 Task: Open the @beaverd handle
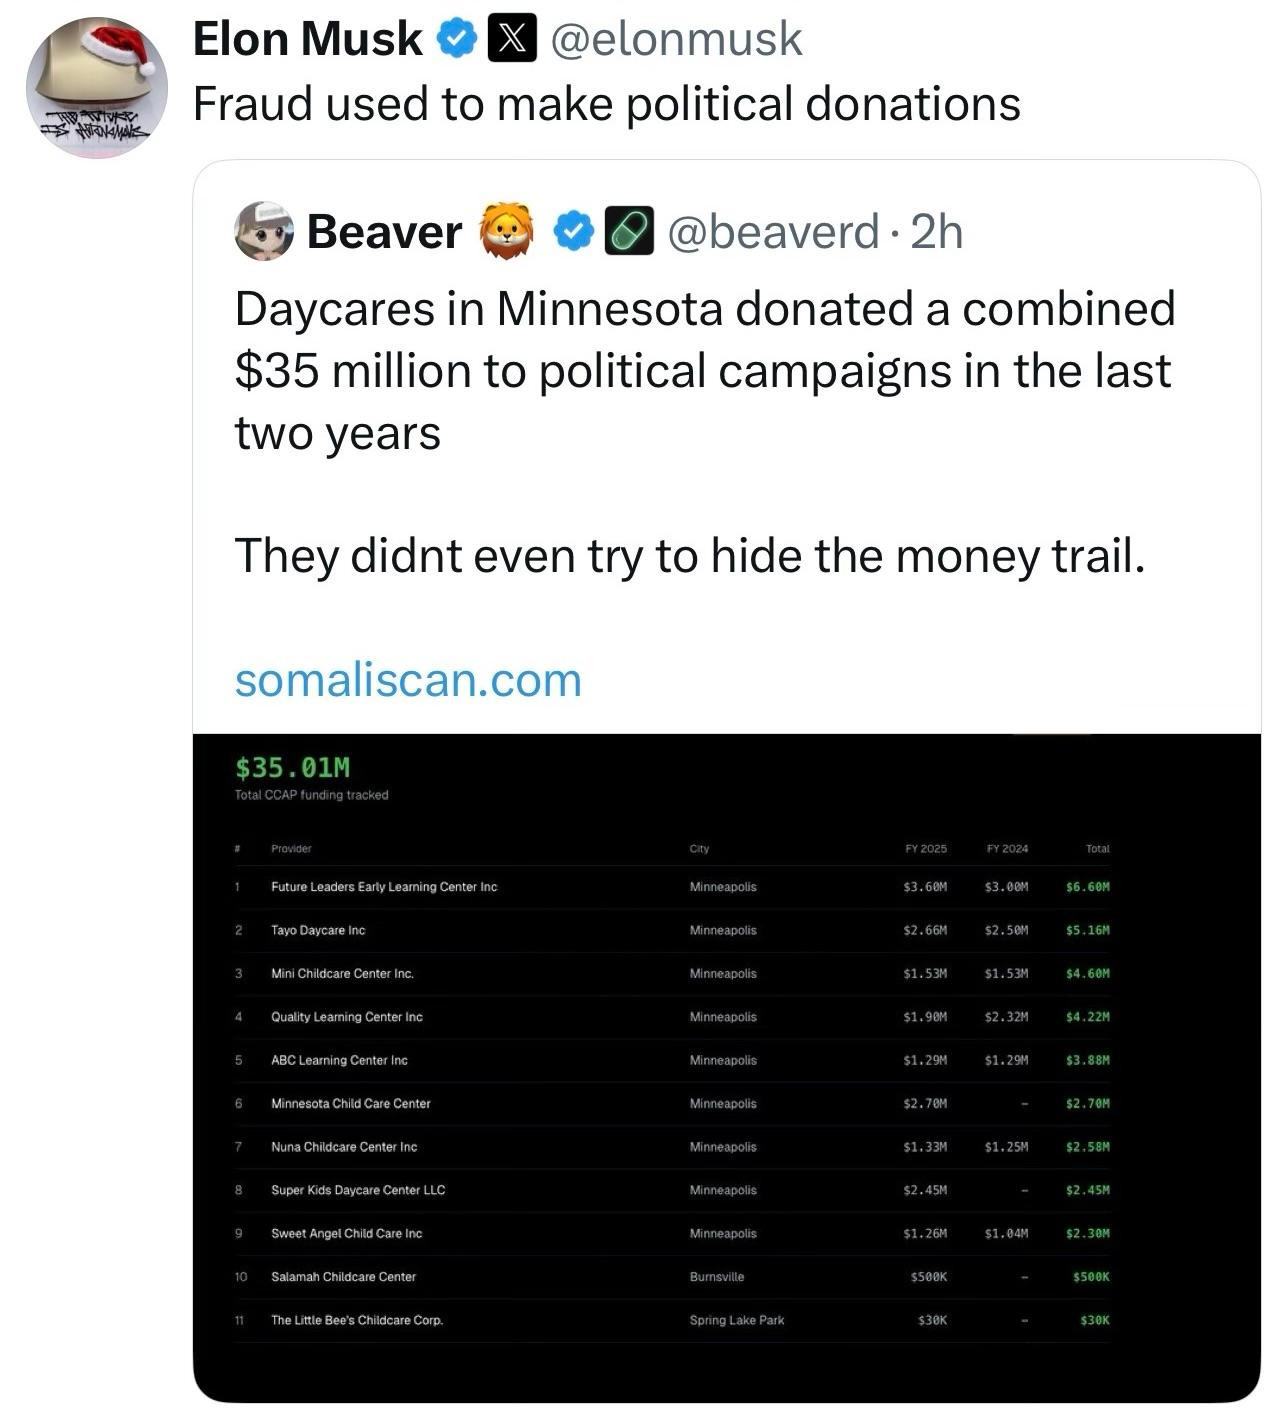click(773, 231)
